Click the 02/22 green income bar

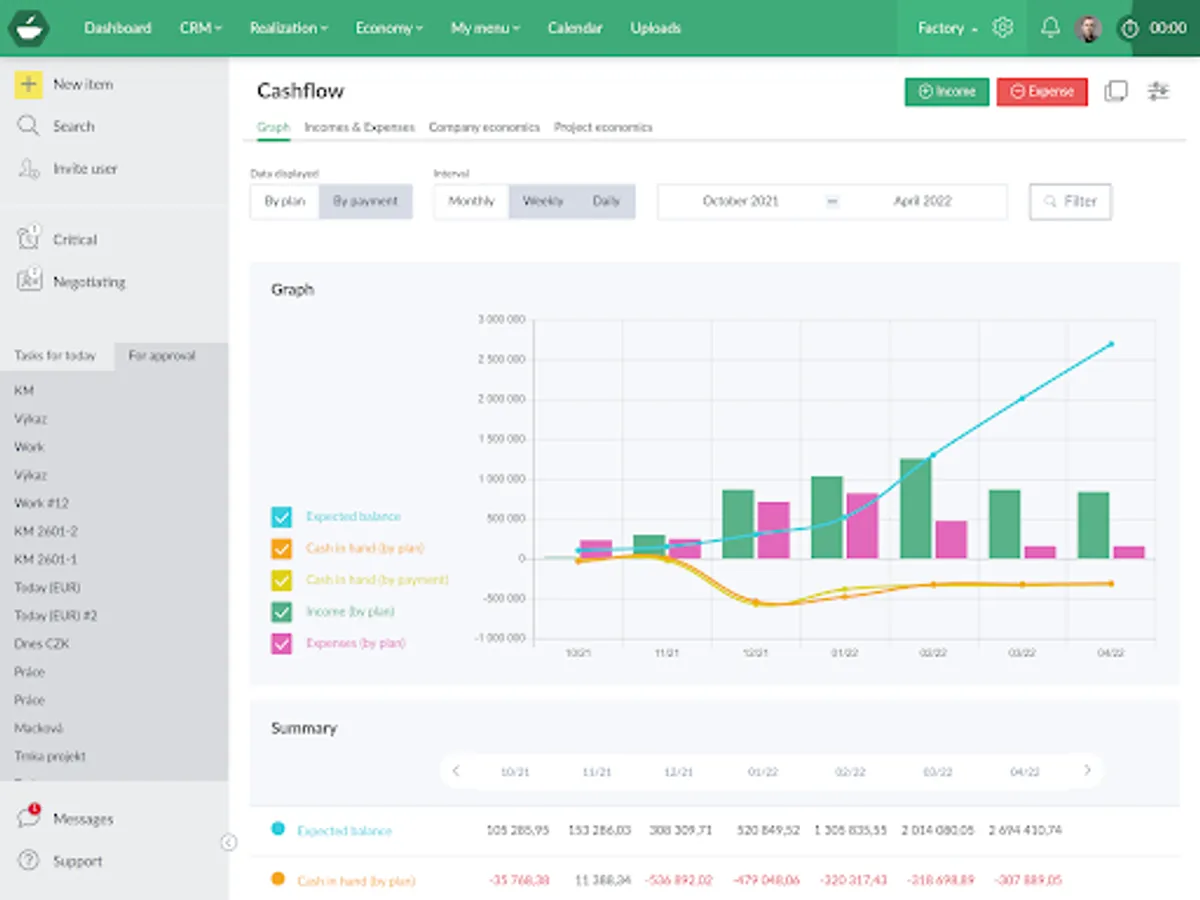(915, 508)
